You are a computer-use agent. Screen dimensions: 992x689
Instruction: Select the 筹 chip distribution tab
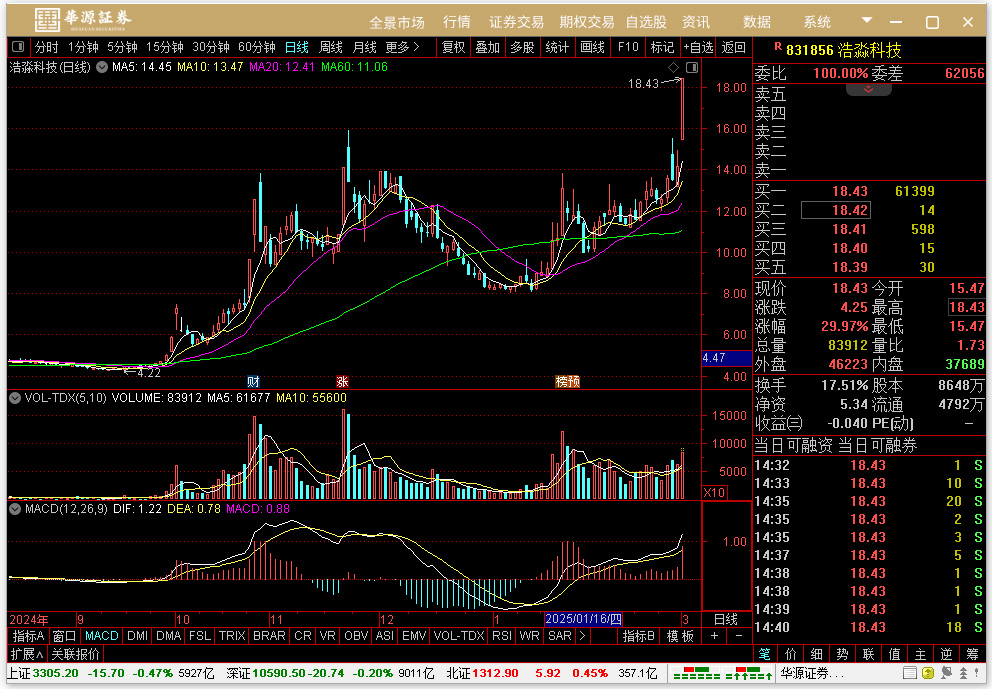click(971, 654)
